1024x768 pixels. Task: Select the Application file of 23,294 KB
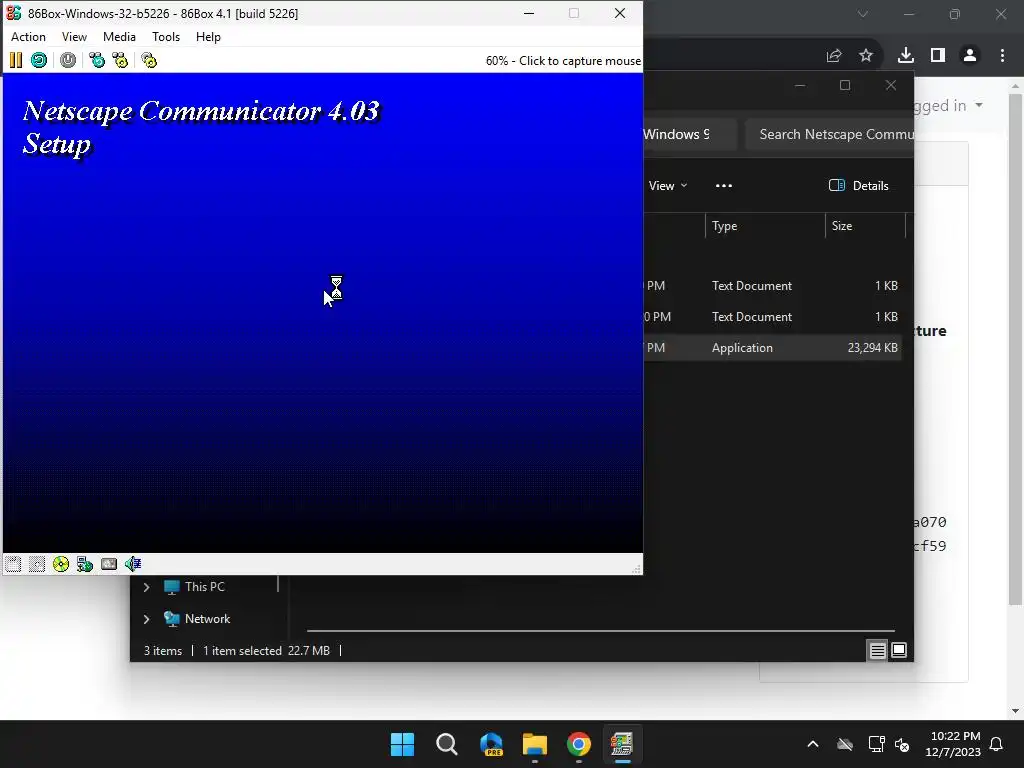click(x=773, y=347)
